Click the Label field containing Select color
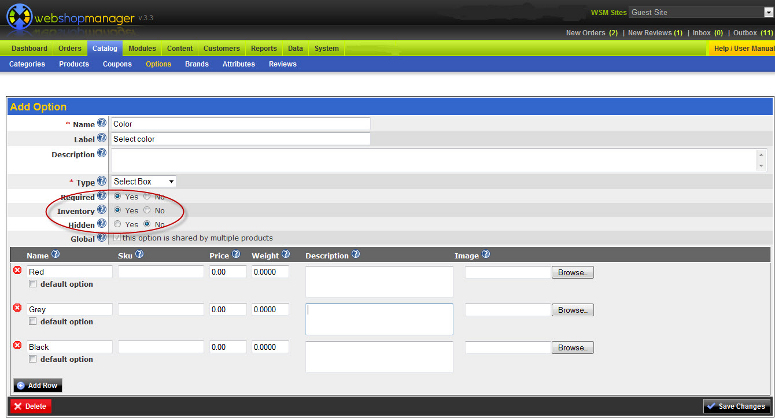This screenshot has width=775, height=418. click(x=240, y=139)
